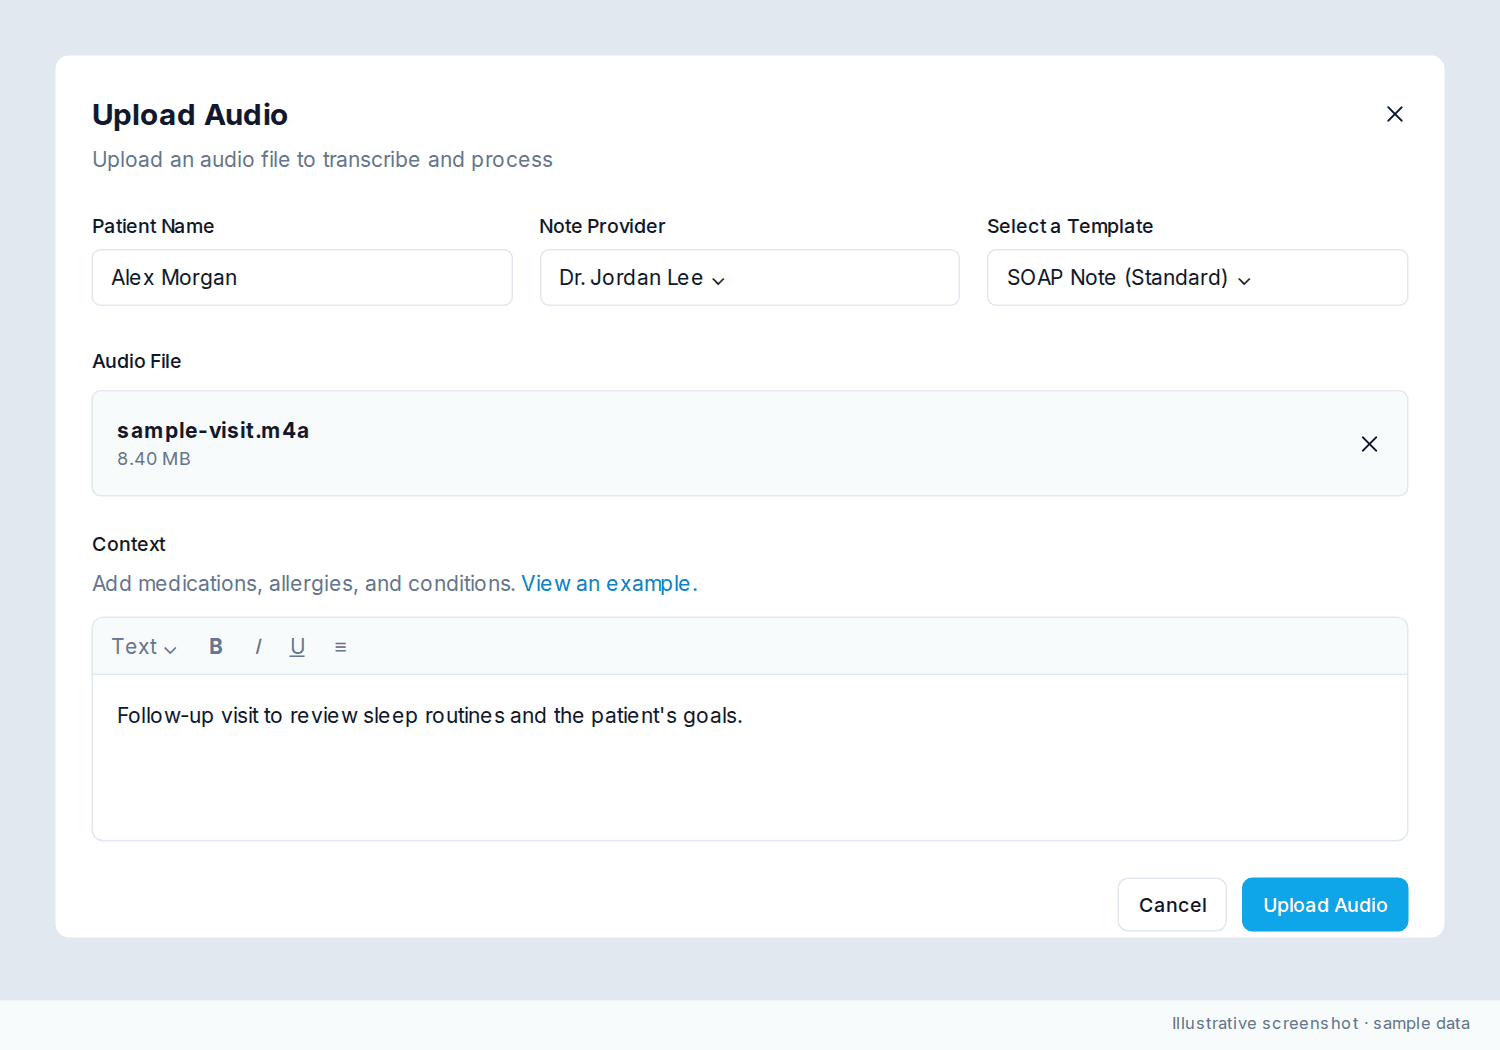The width and height of the screenshot is (1500, 1050).
Task: Click the 8.40 MB file size text
Action: point(154,459)
